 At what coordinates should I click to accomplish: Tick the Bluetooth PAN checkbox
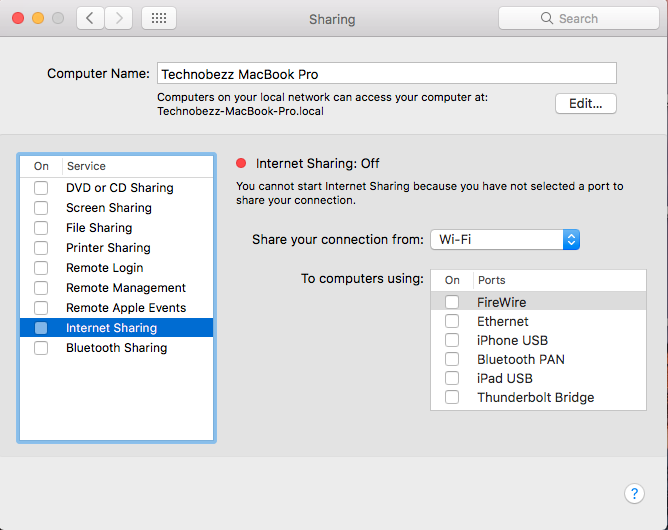[453, 359]
